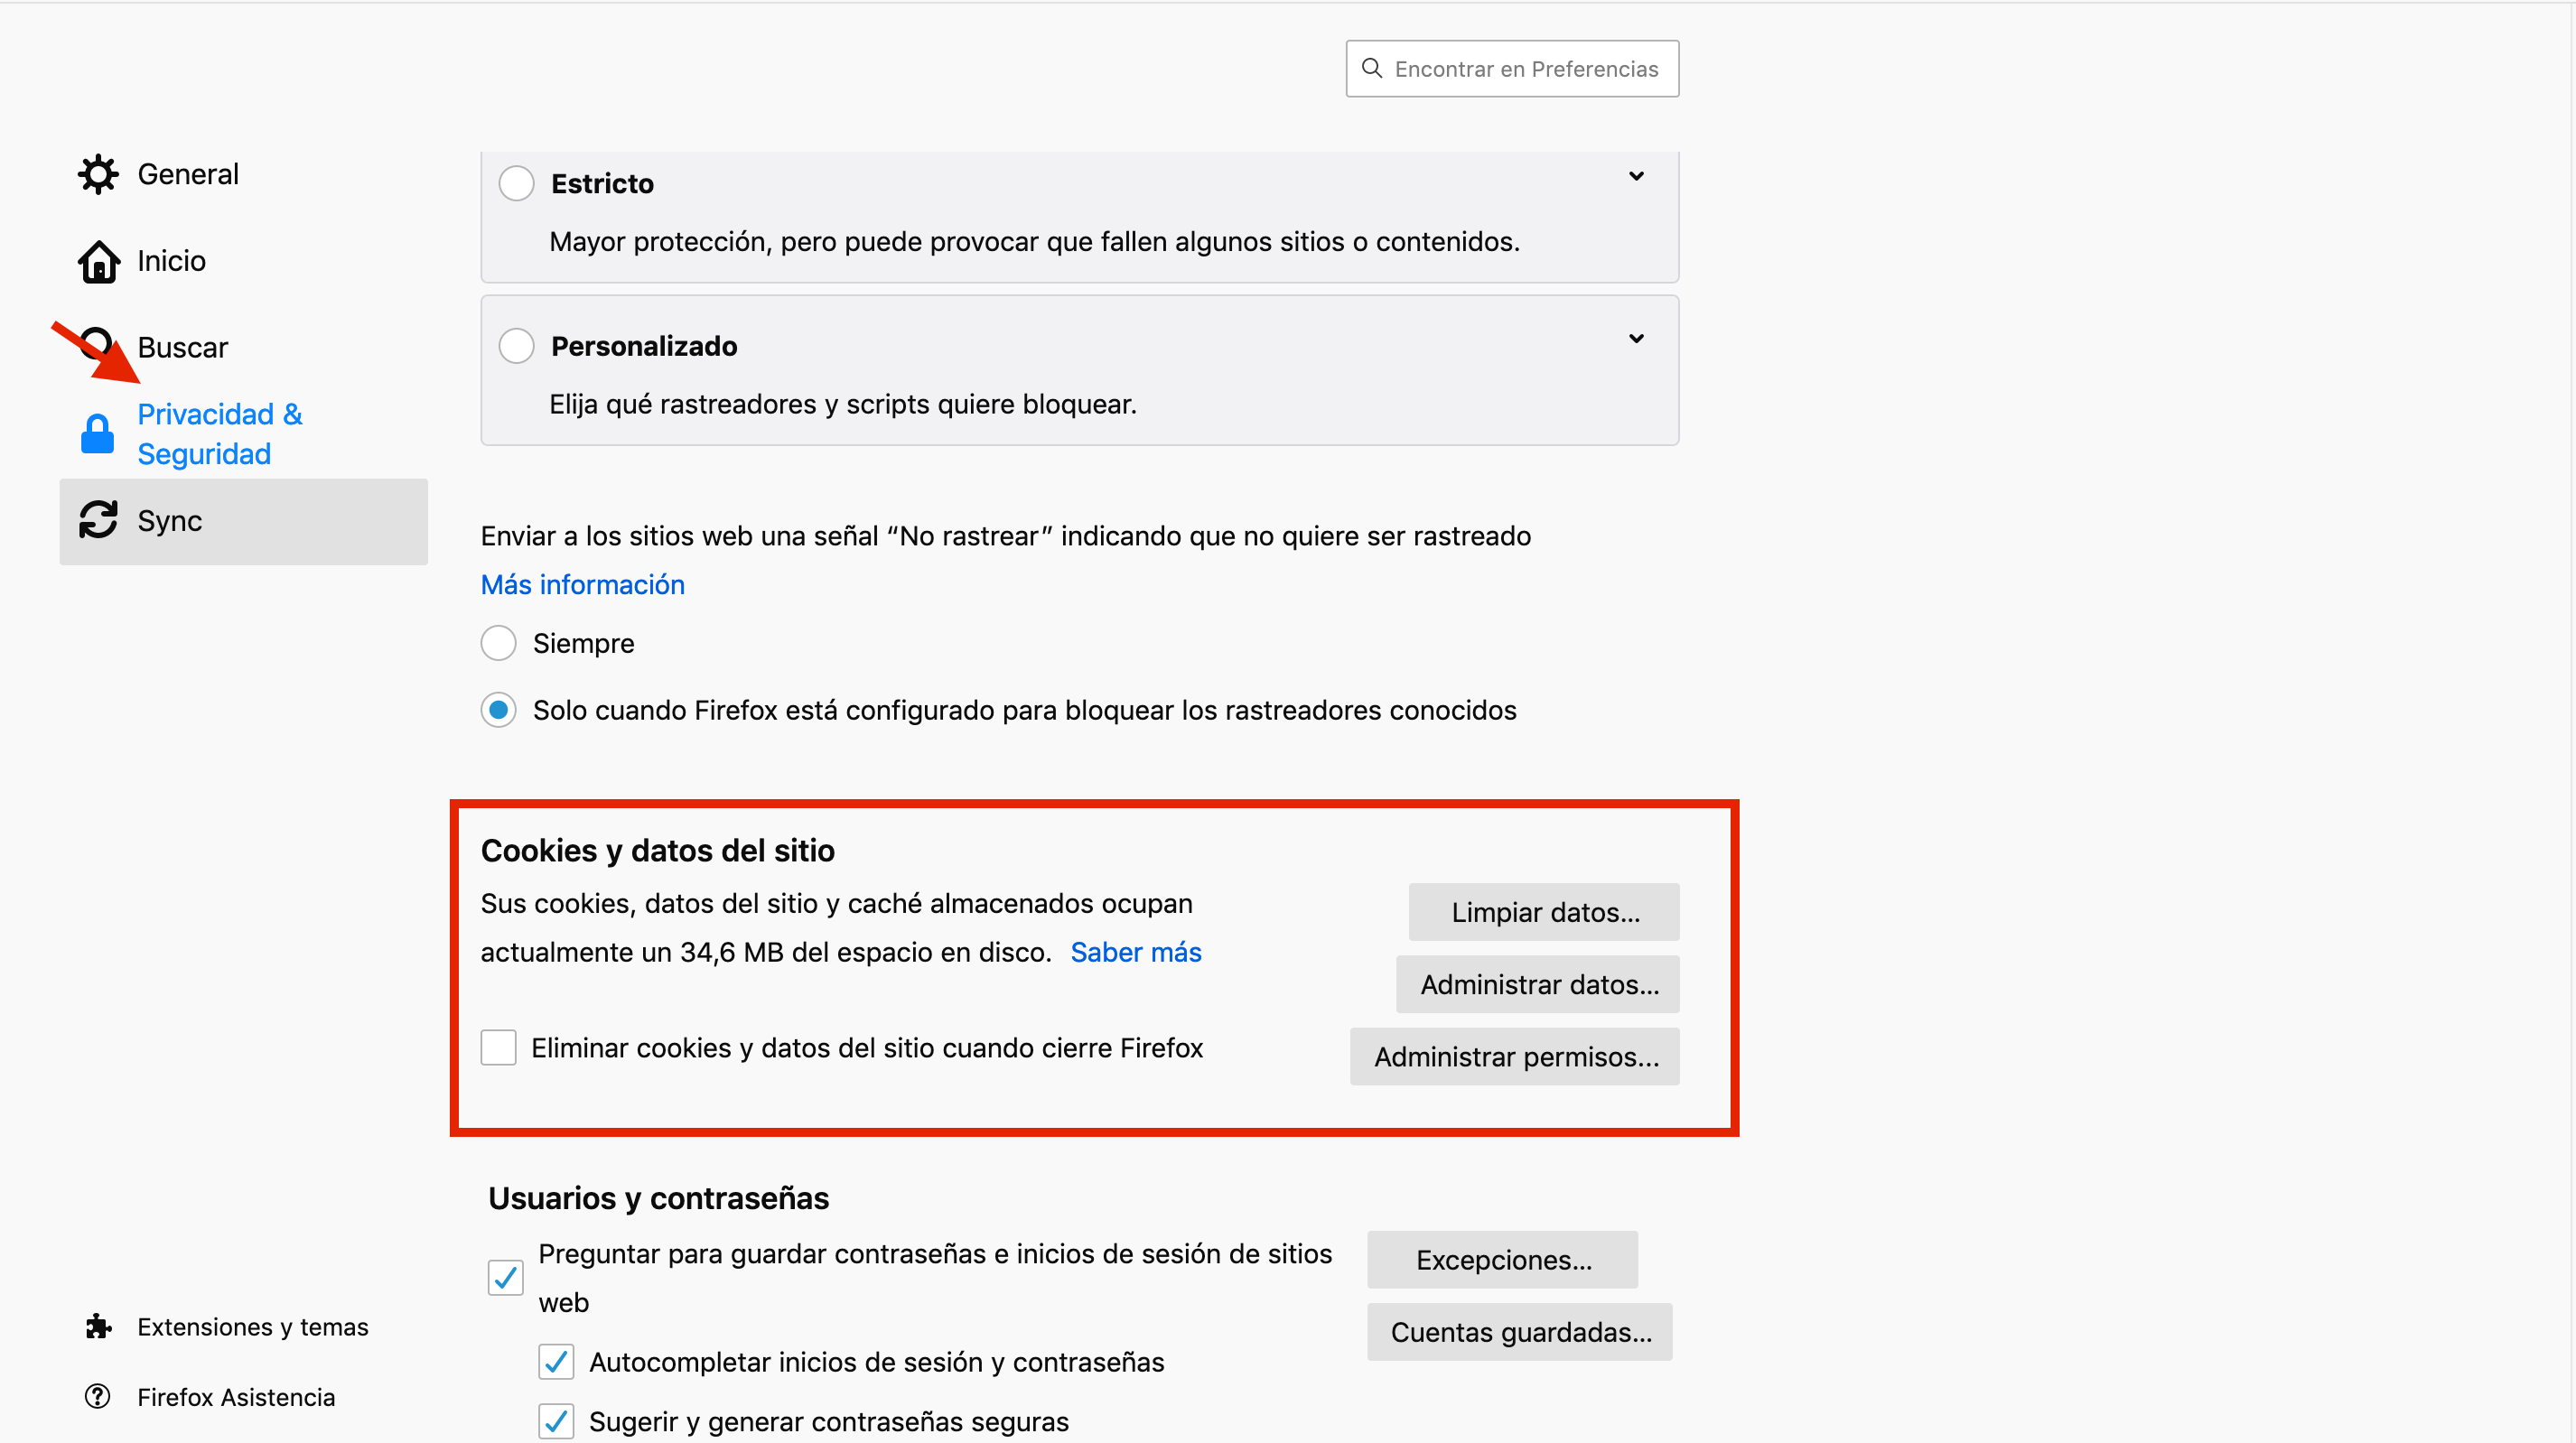This screenshot has width=2576, height=1443.
Task: Click the Privacidad & Seguridad lock icon
Action: point(97,434)
